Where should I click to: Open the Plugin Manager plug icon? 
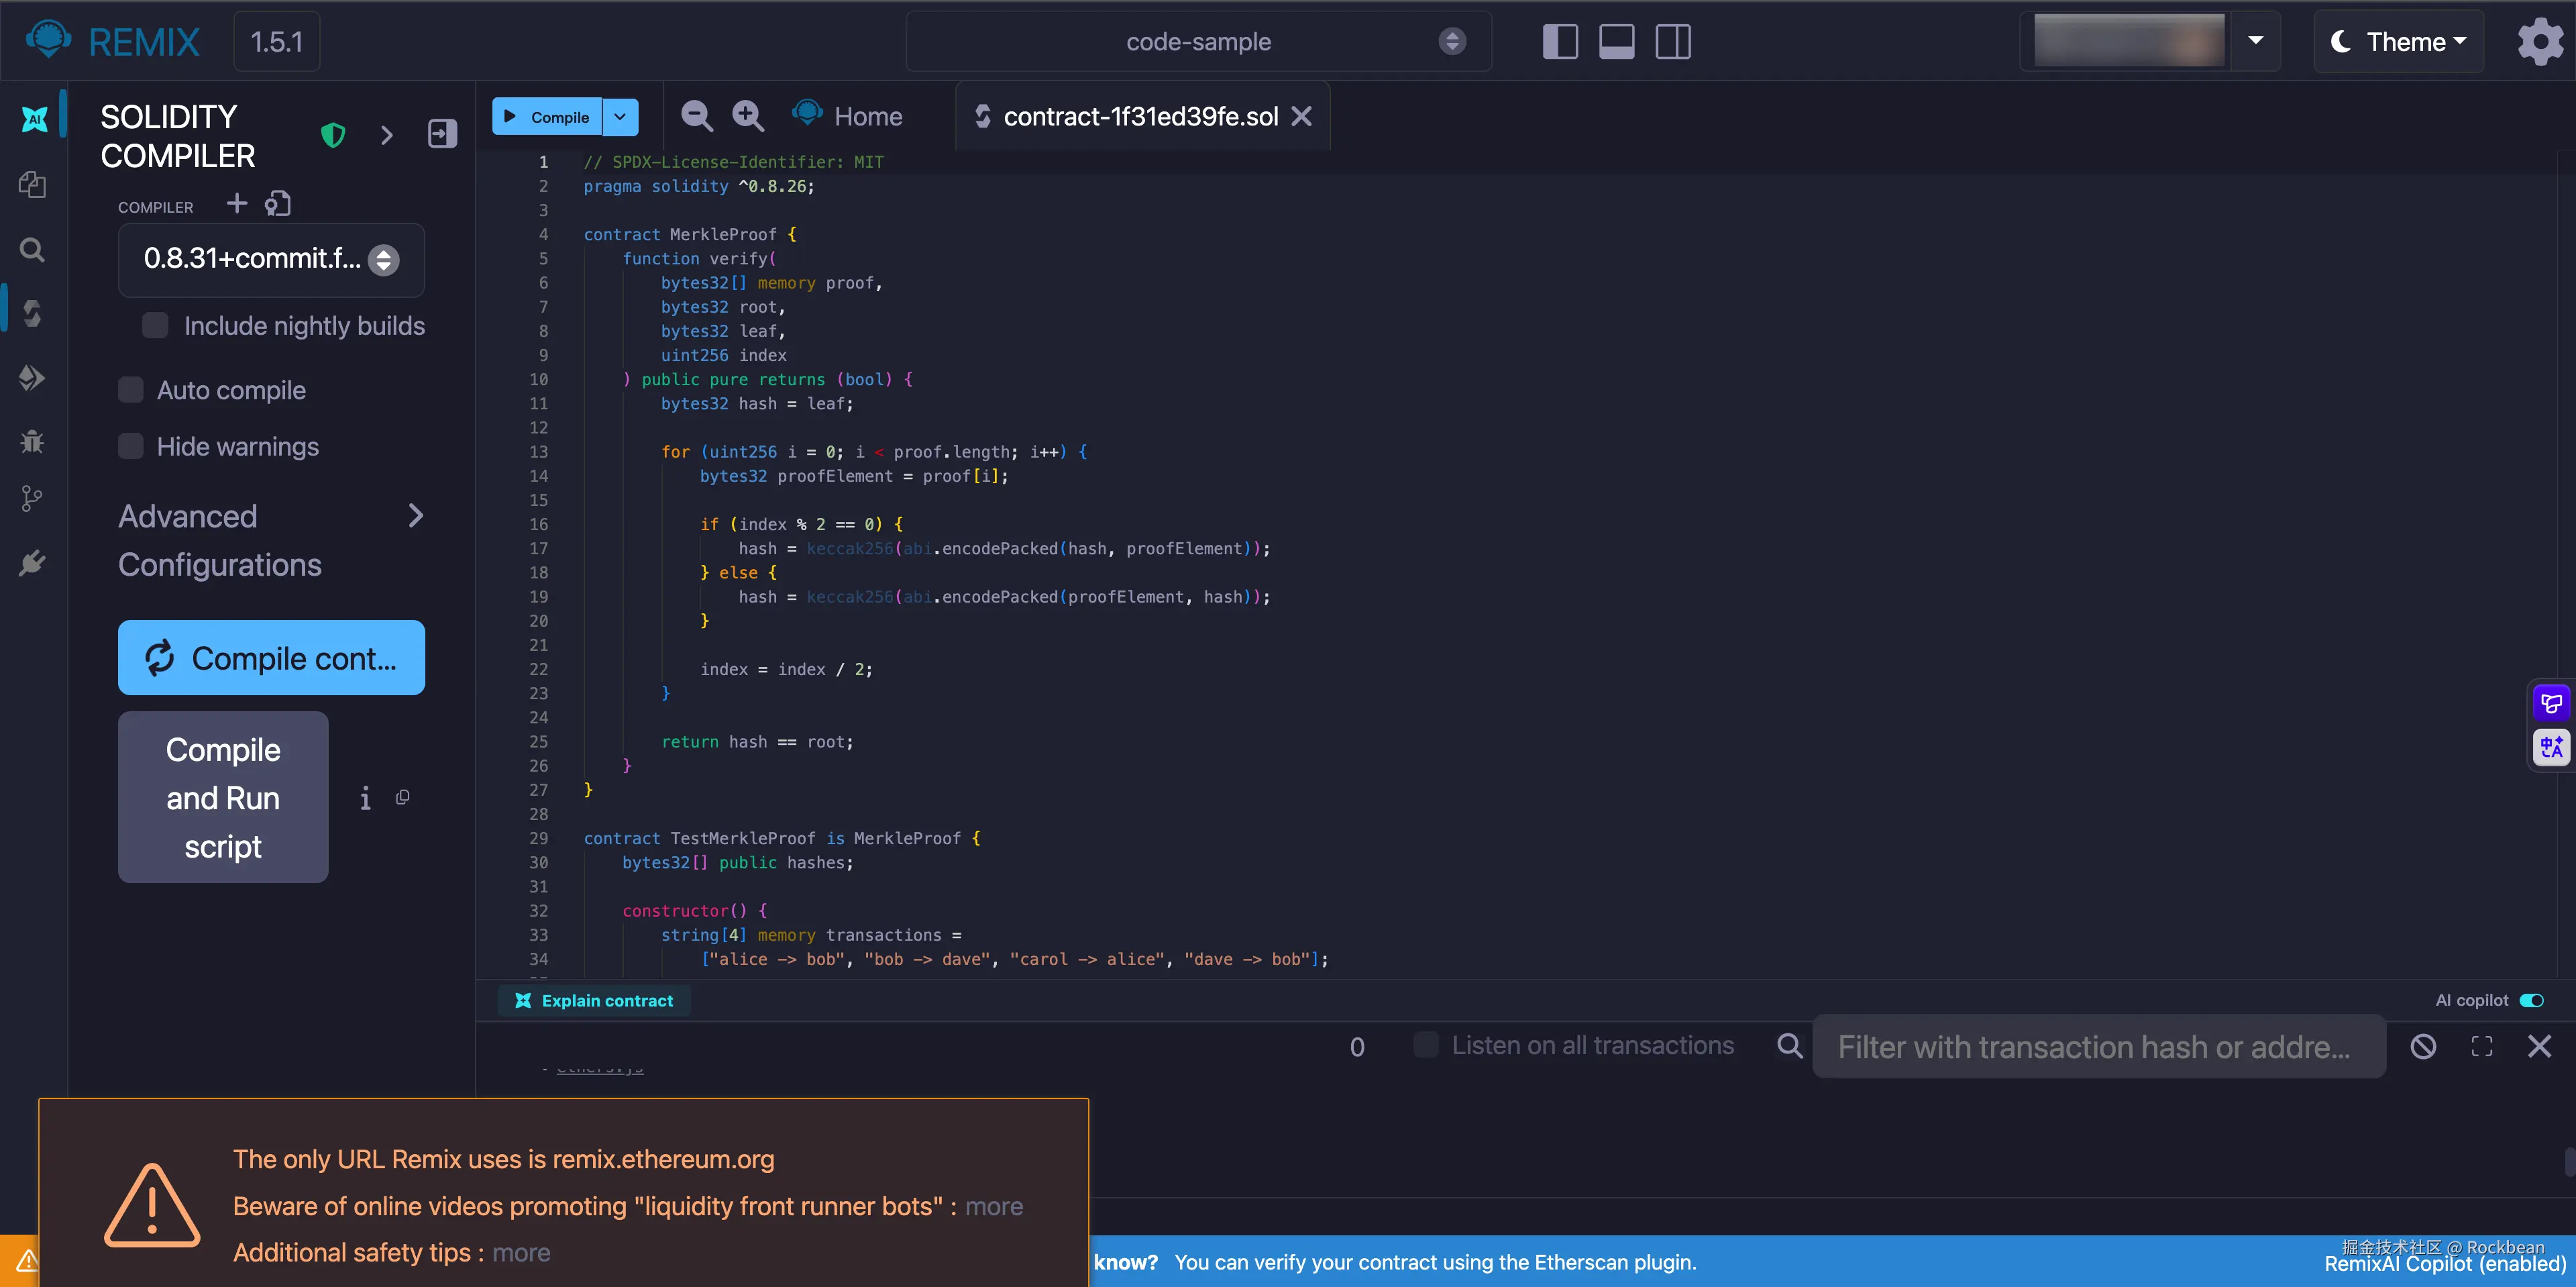[33, 563]
